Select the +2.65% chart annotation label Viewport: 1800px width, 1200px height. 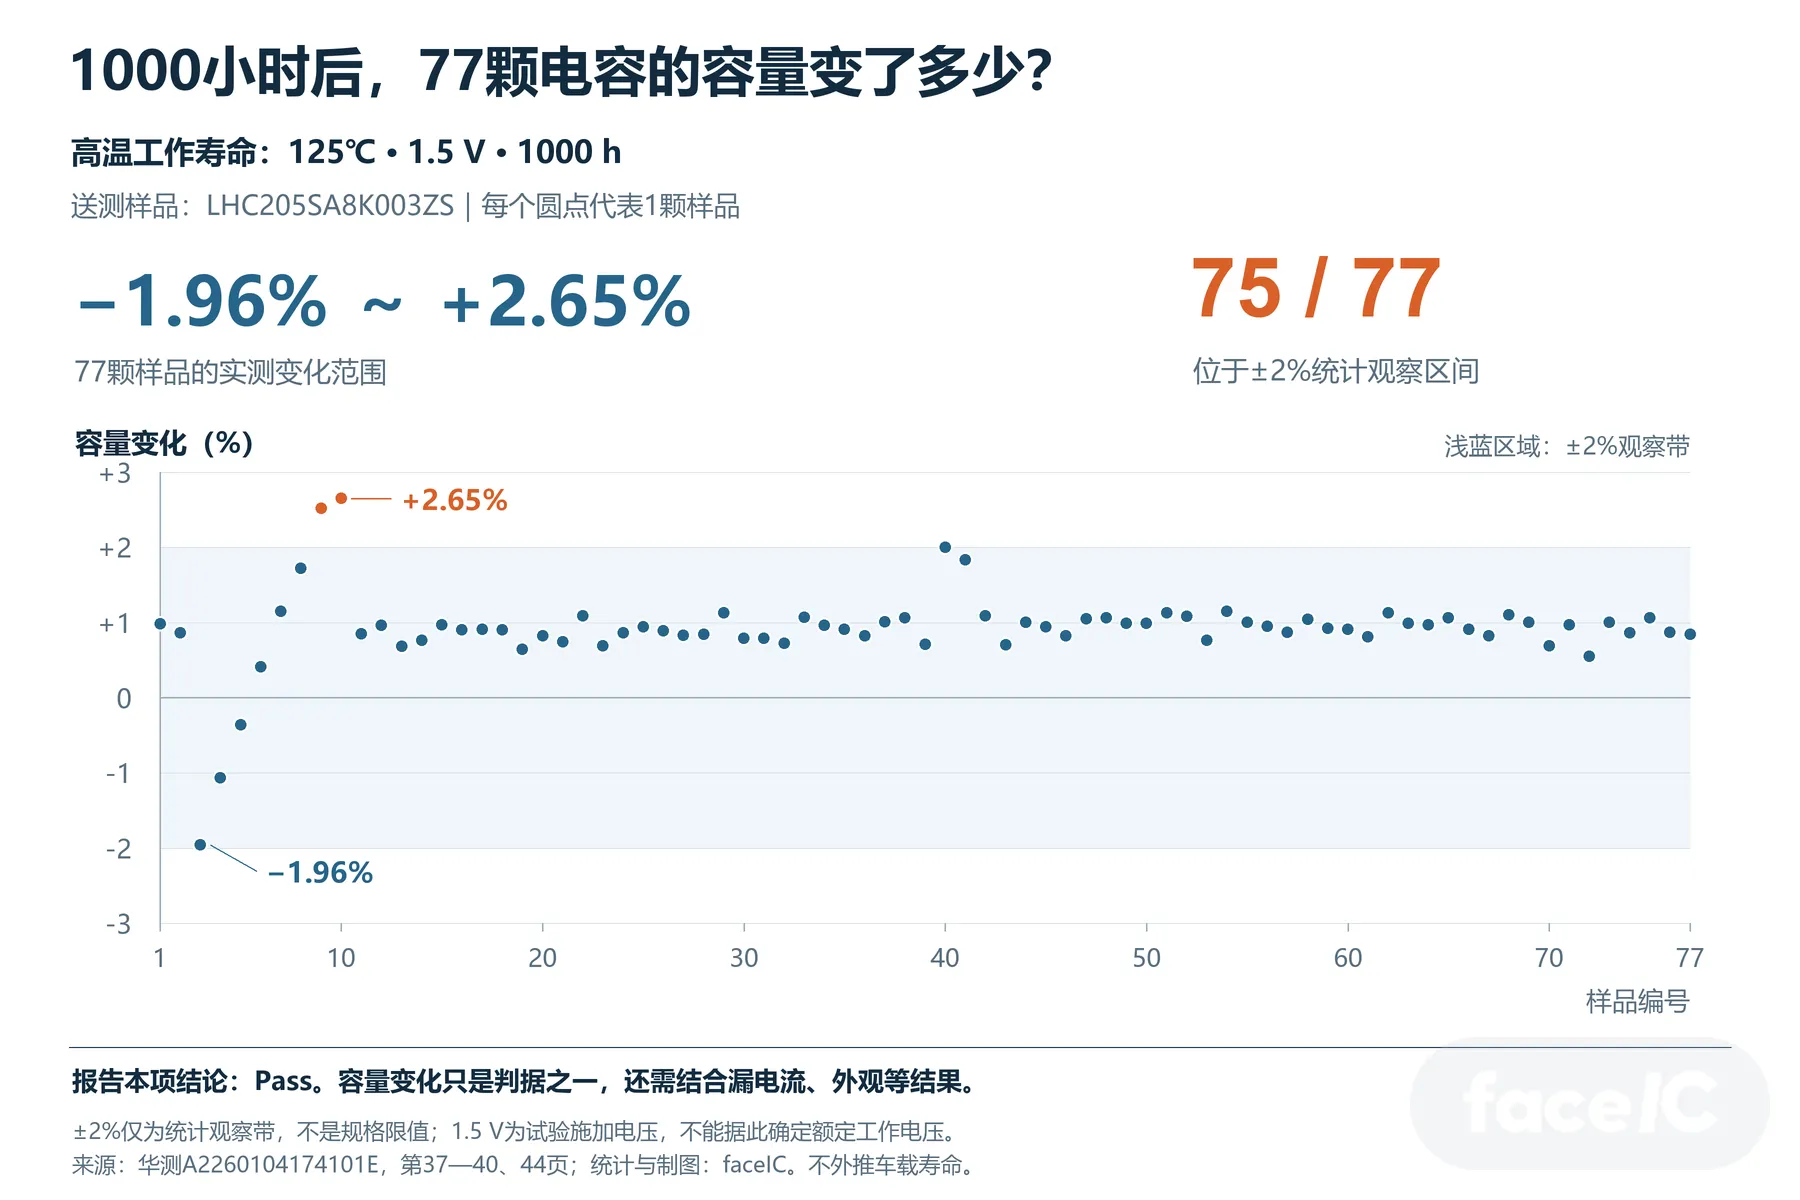coord(454,500)
